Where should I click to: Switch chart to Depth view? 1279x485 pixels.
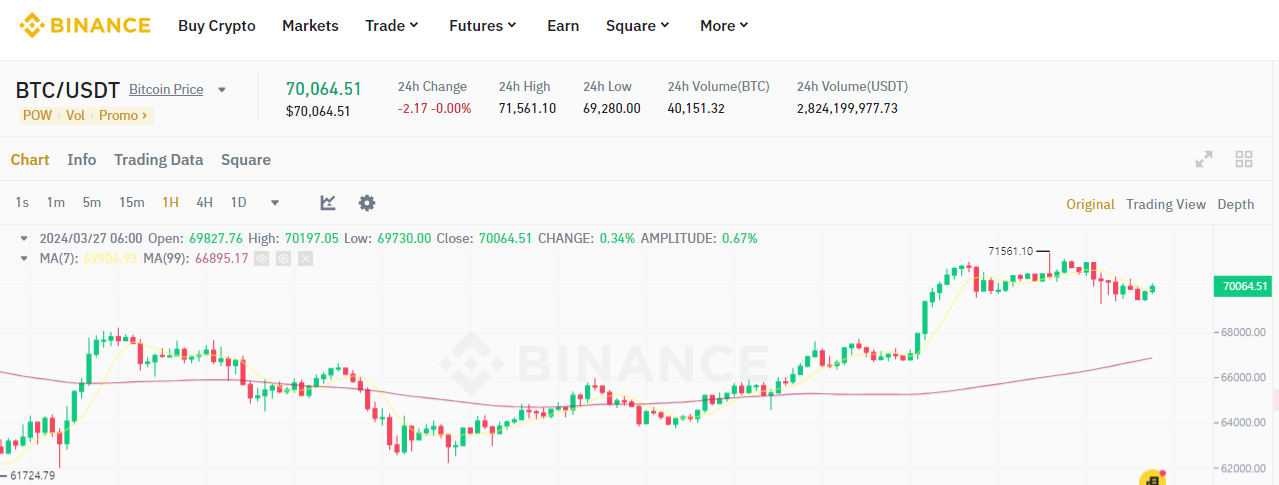(1235, 204)
